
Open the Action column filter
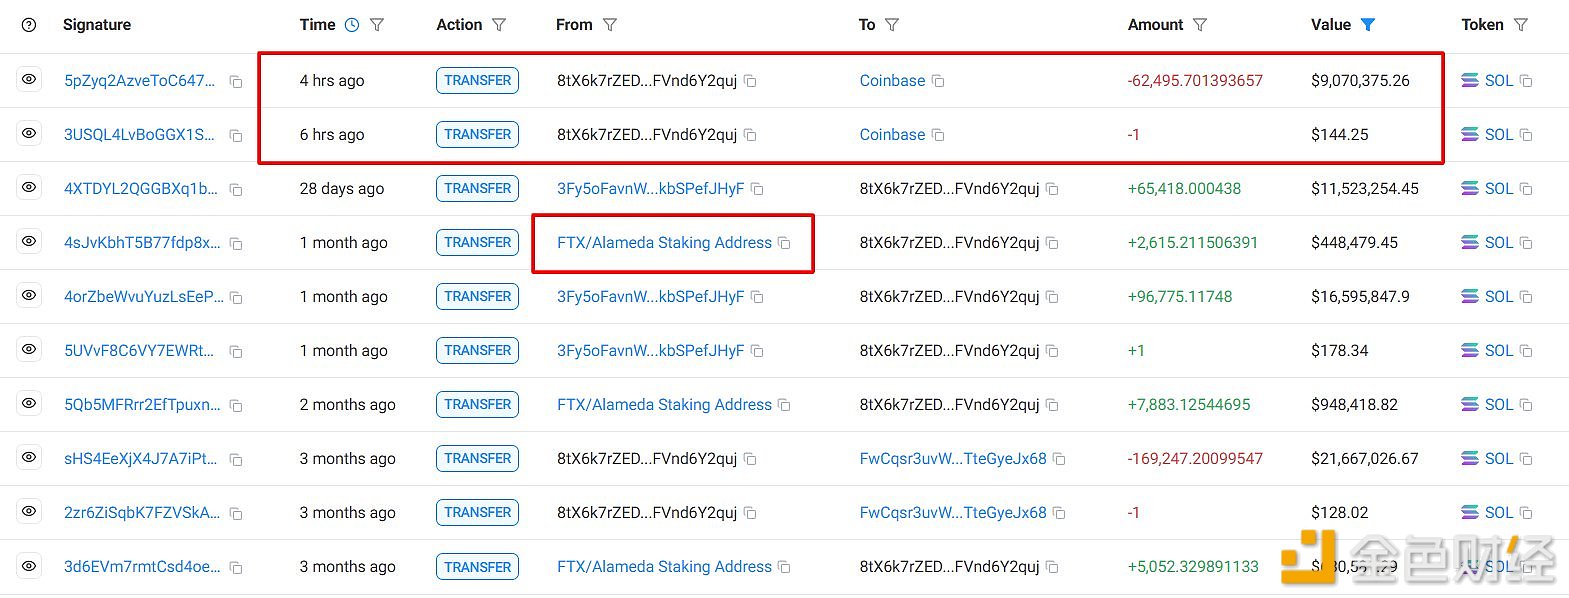(499, 25)
